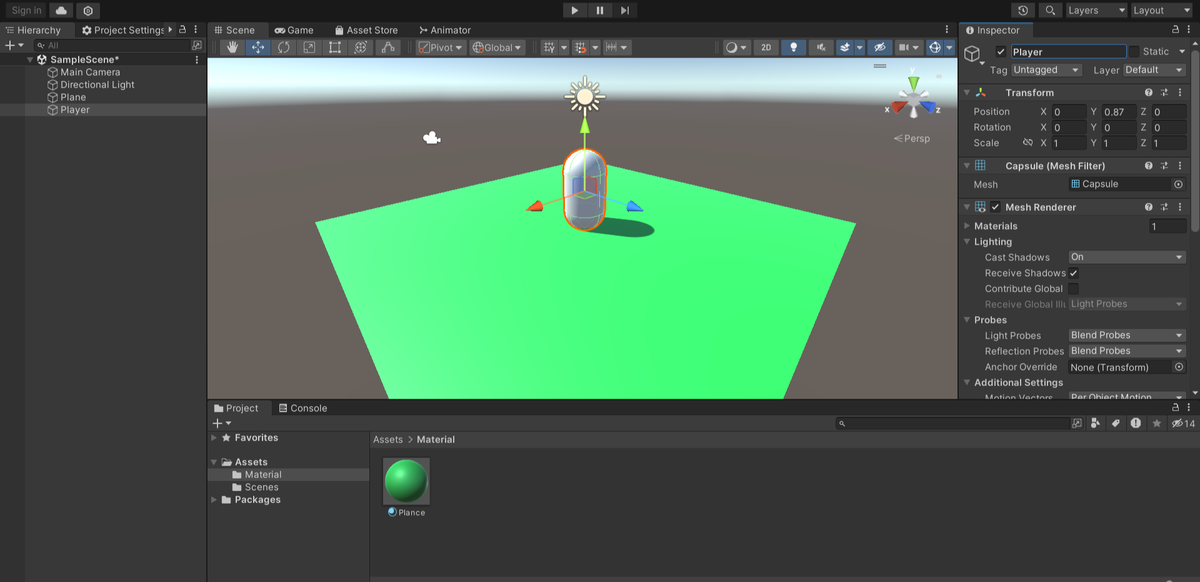1200x582 pixels.
Task: Click the Step frame button
Action: pyautogui.click(x=625, y=10)
